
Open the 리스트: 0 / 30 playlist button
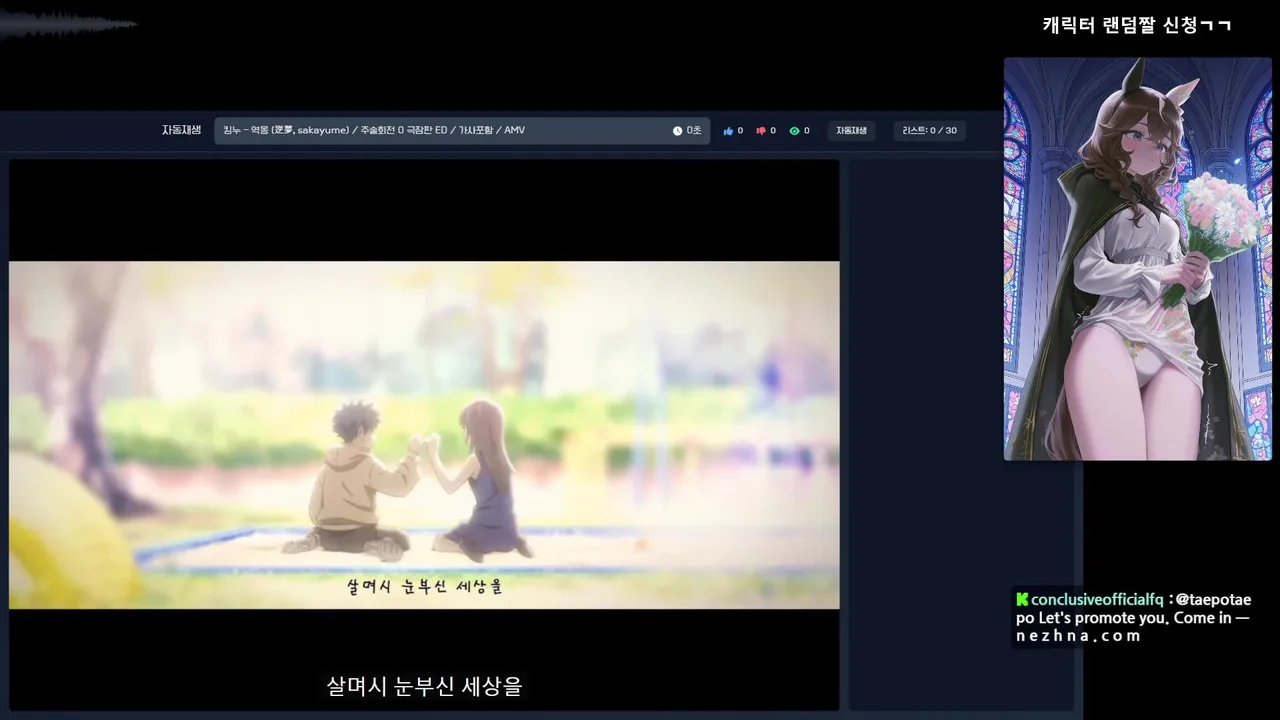coord(929,131)
